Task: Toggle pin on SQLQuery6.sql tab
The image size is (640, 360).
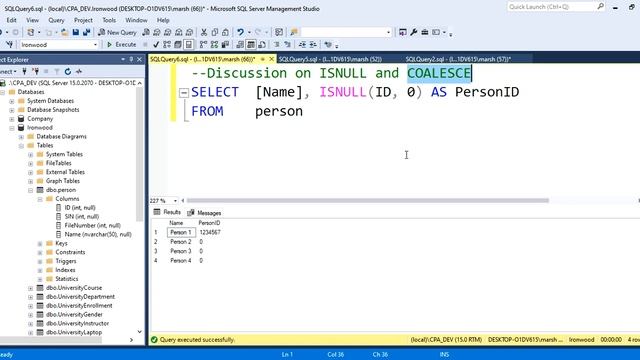Action: coord(263,60)
